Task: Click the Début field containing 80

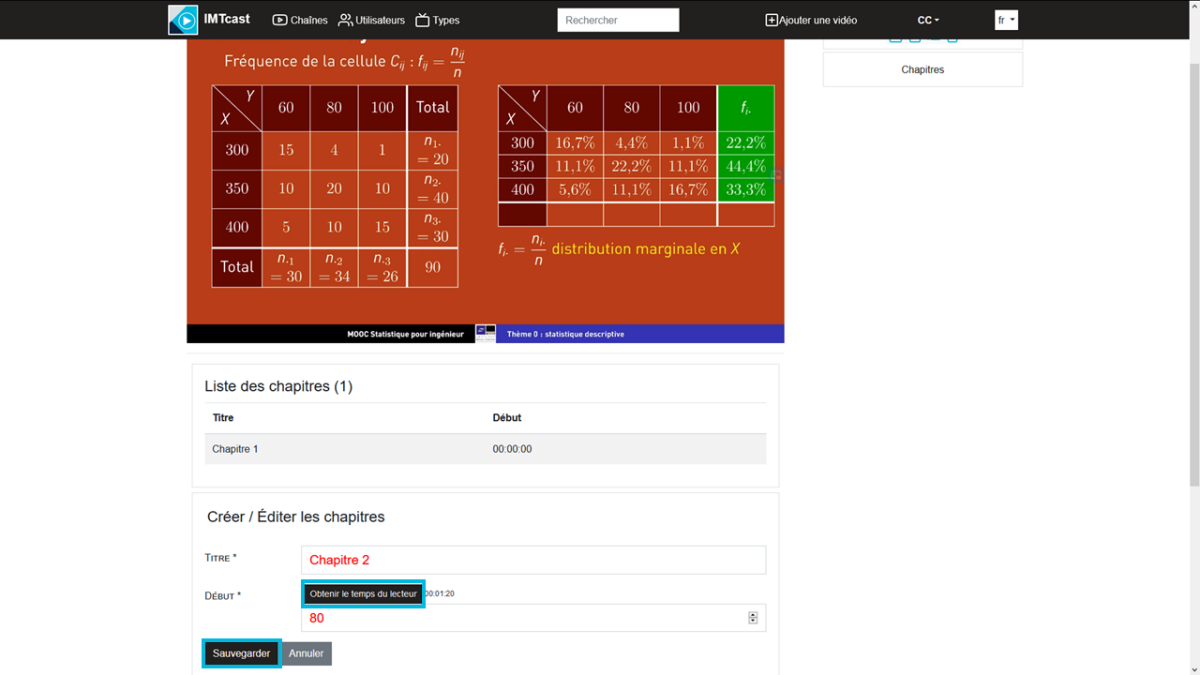Action: coord(533,618)
